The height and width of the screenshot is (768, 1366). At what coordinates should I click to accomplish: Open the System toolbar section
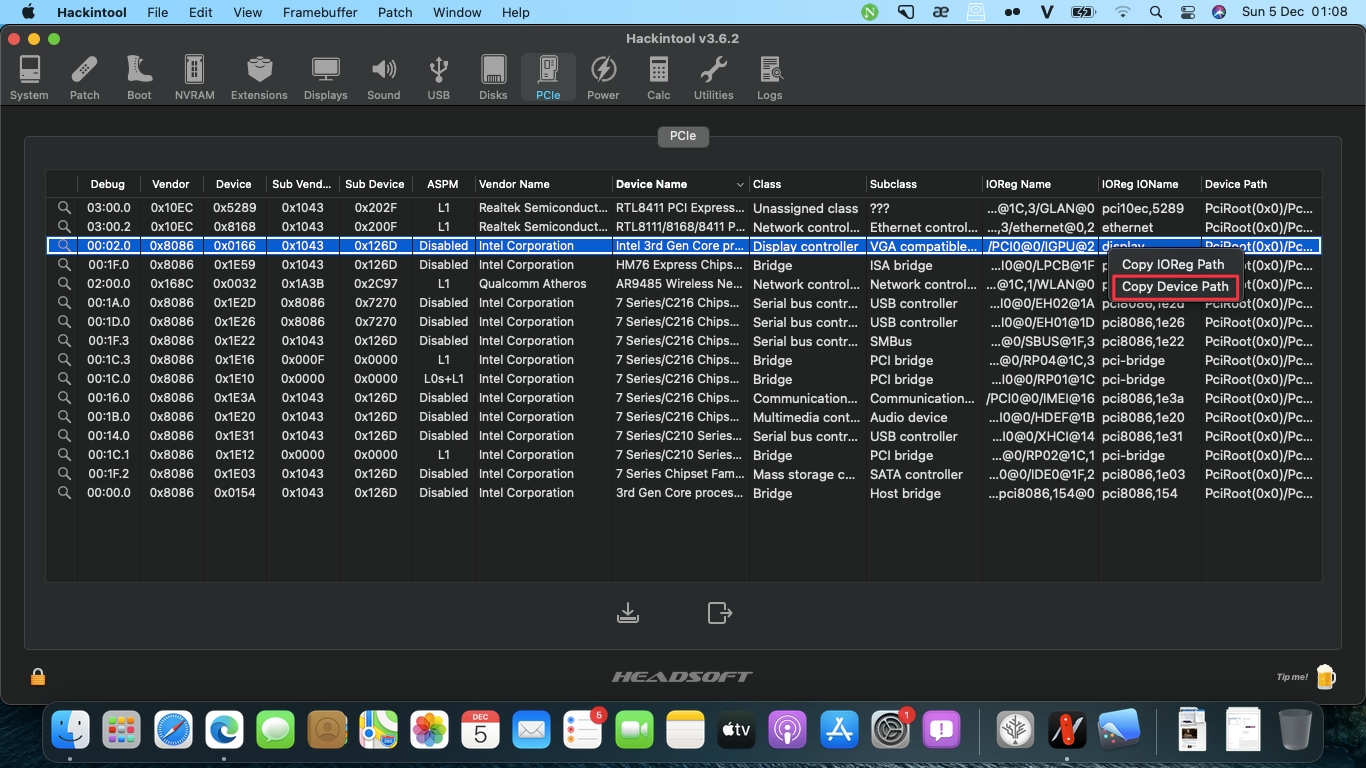click(x=29, y=78)
